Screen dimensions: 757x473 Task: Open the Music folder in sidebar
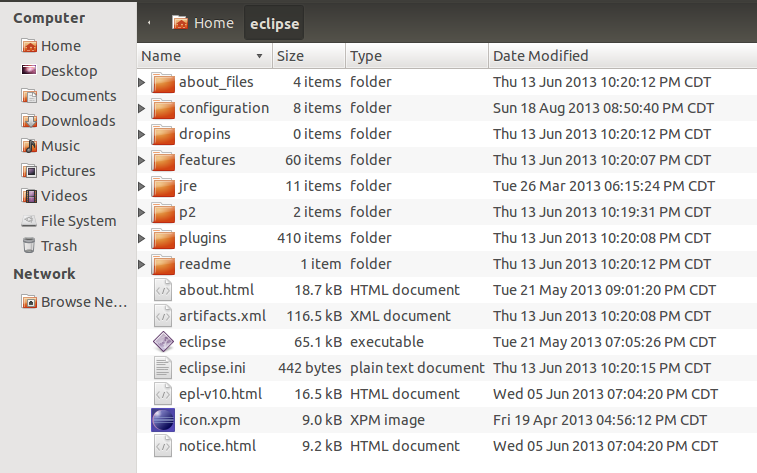tap(60, 146)
